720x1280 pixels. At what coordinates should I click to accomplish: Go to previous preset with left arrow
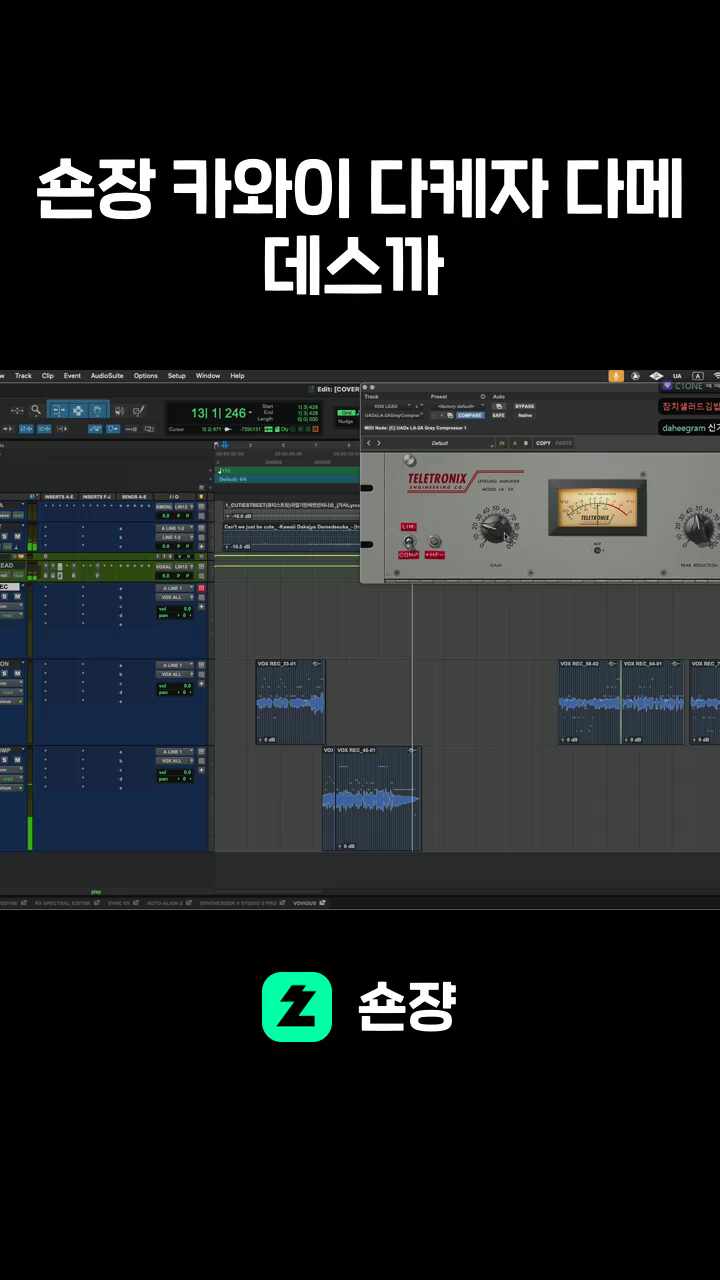click(368, 443)
